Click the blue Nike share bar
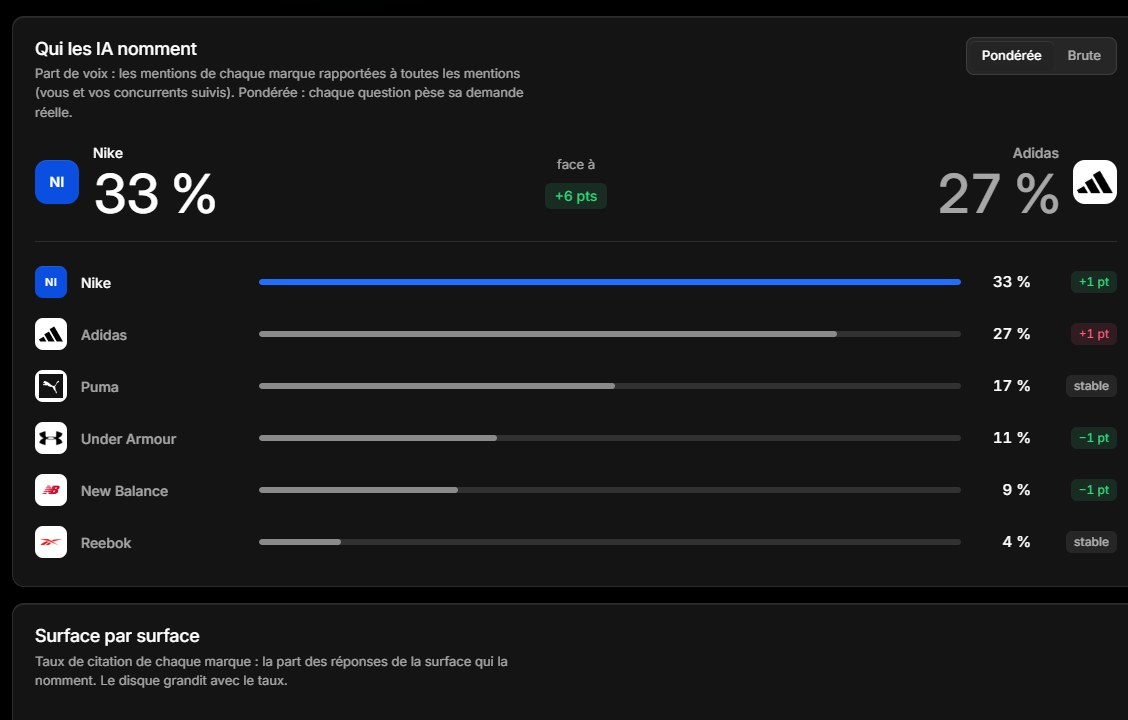 [x=609, y=282]
